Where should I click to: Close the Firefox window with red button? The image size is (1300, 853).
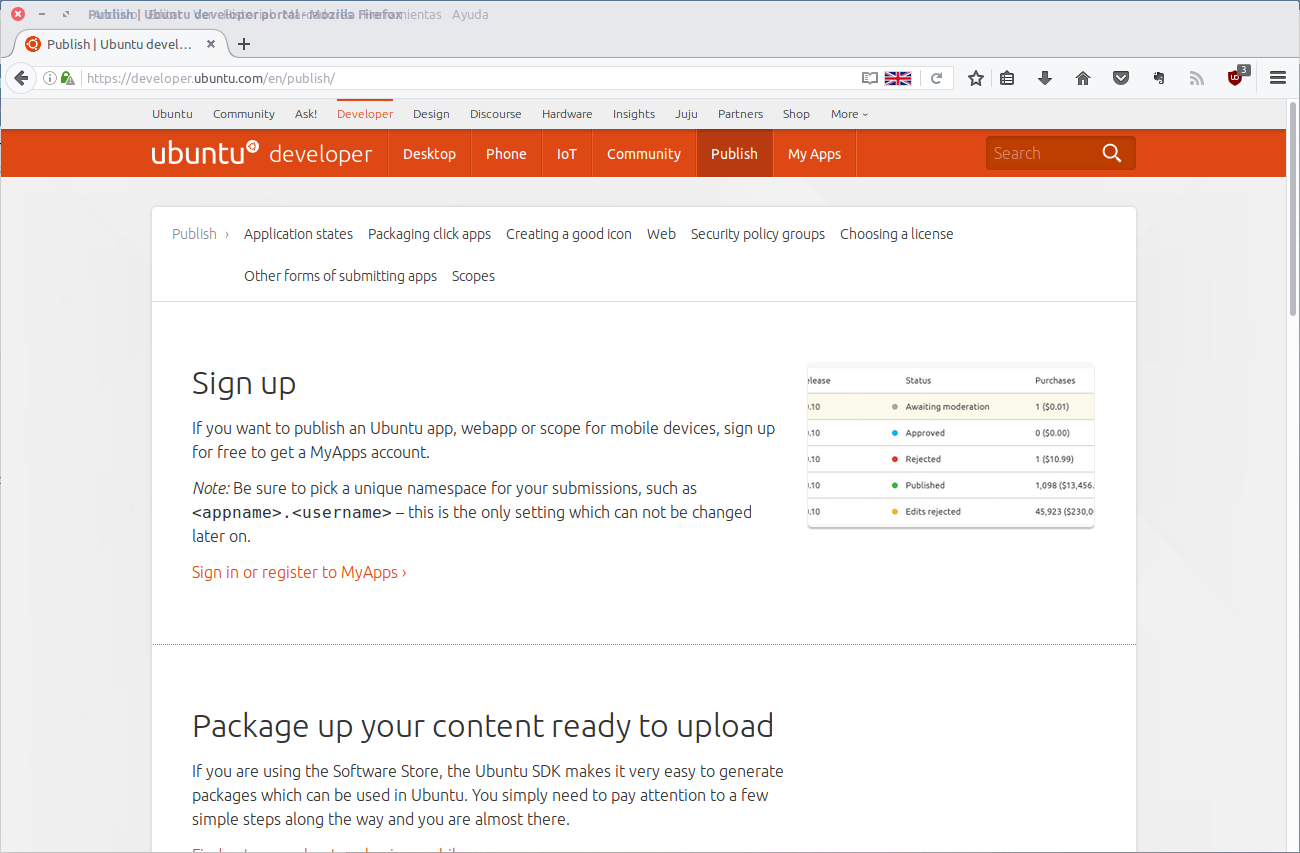pos(18,14)
